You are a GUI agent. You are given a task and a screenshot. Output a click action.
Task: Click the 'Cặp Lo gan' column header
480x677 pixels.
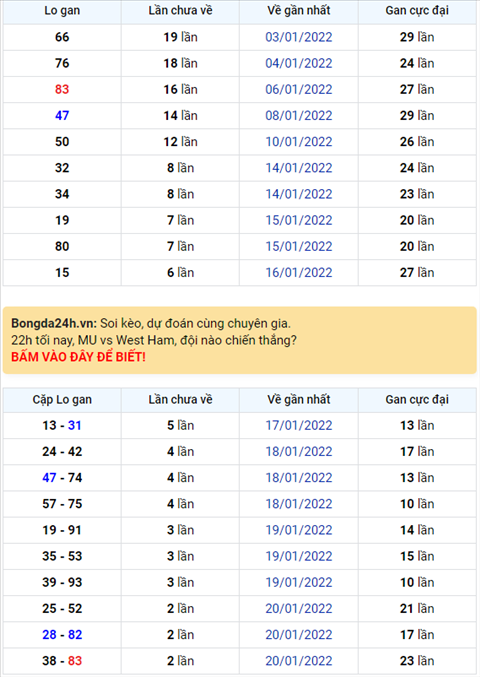pos(62,400)
